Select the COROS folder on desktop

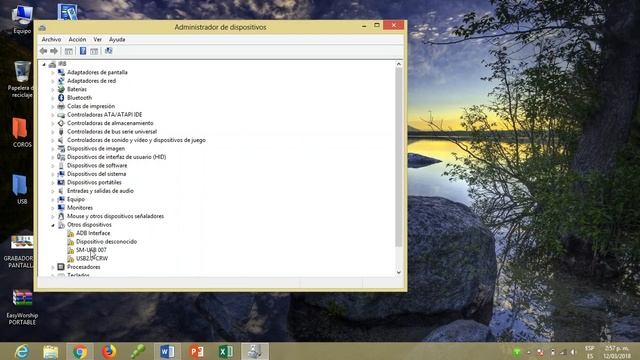tap(21, 133)
